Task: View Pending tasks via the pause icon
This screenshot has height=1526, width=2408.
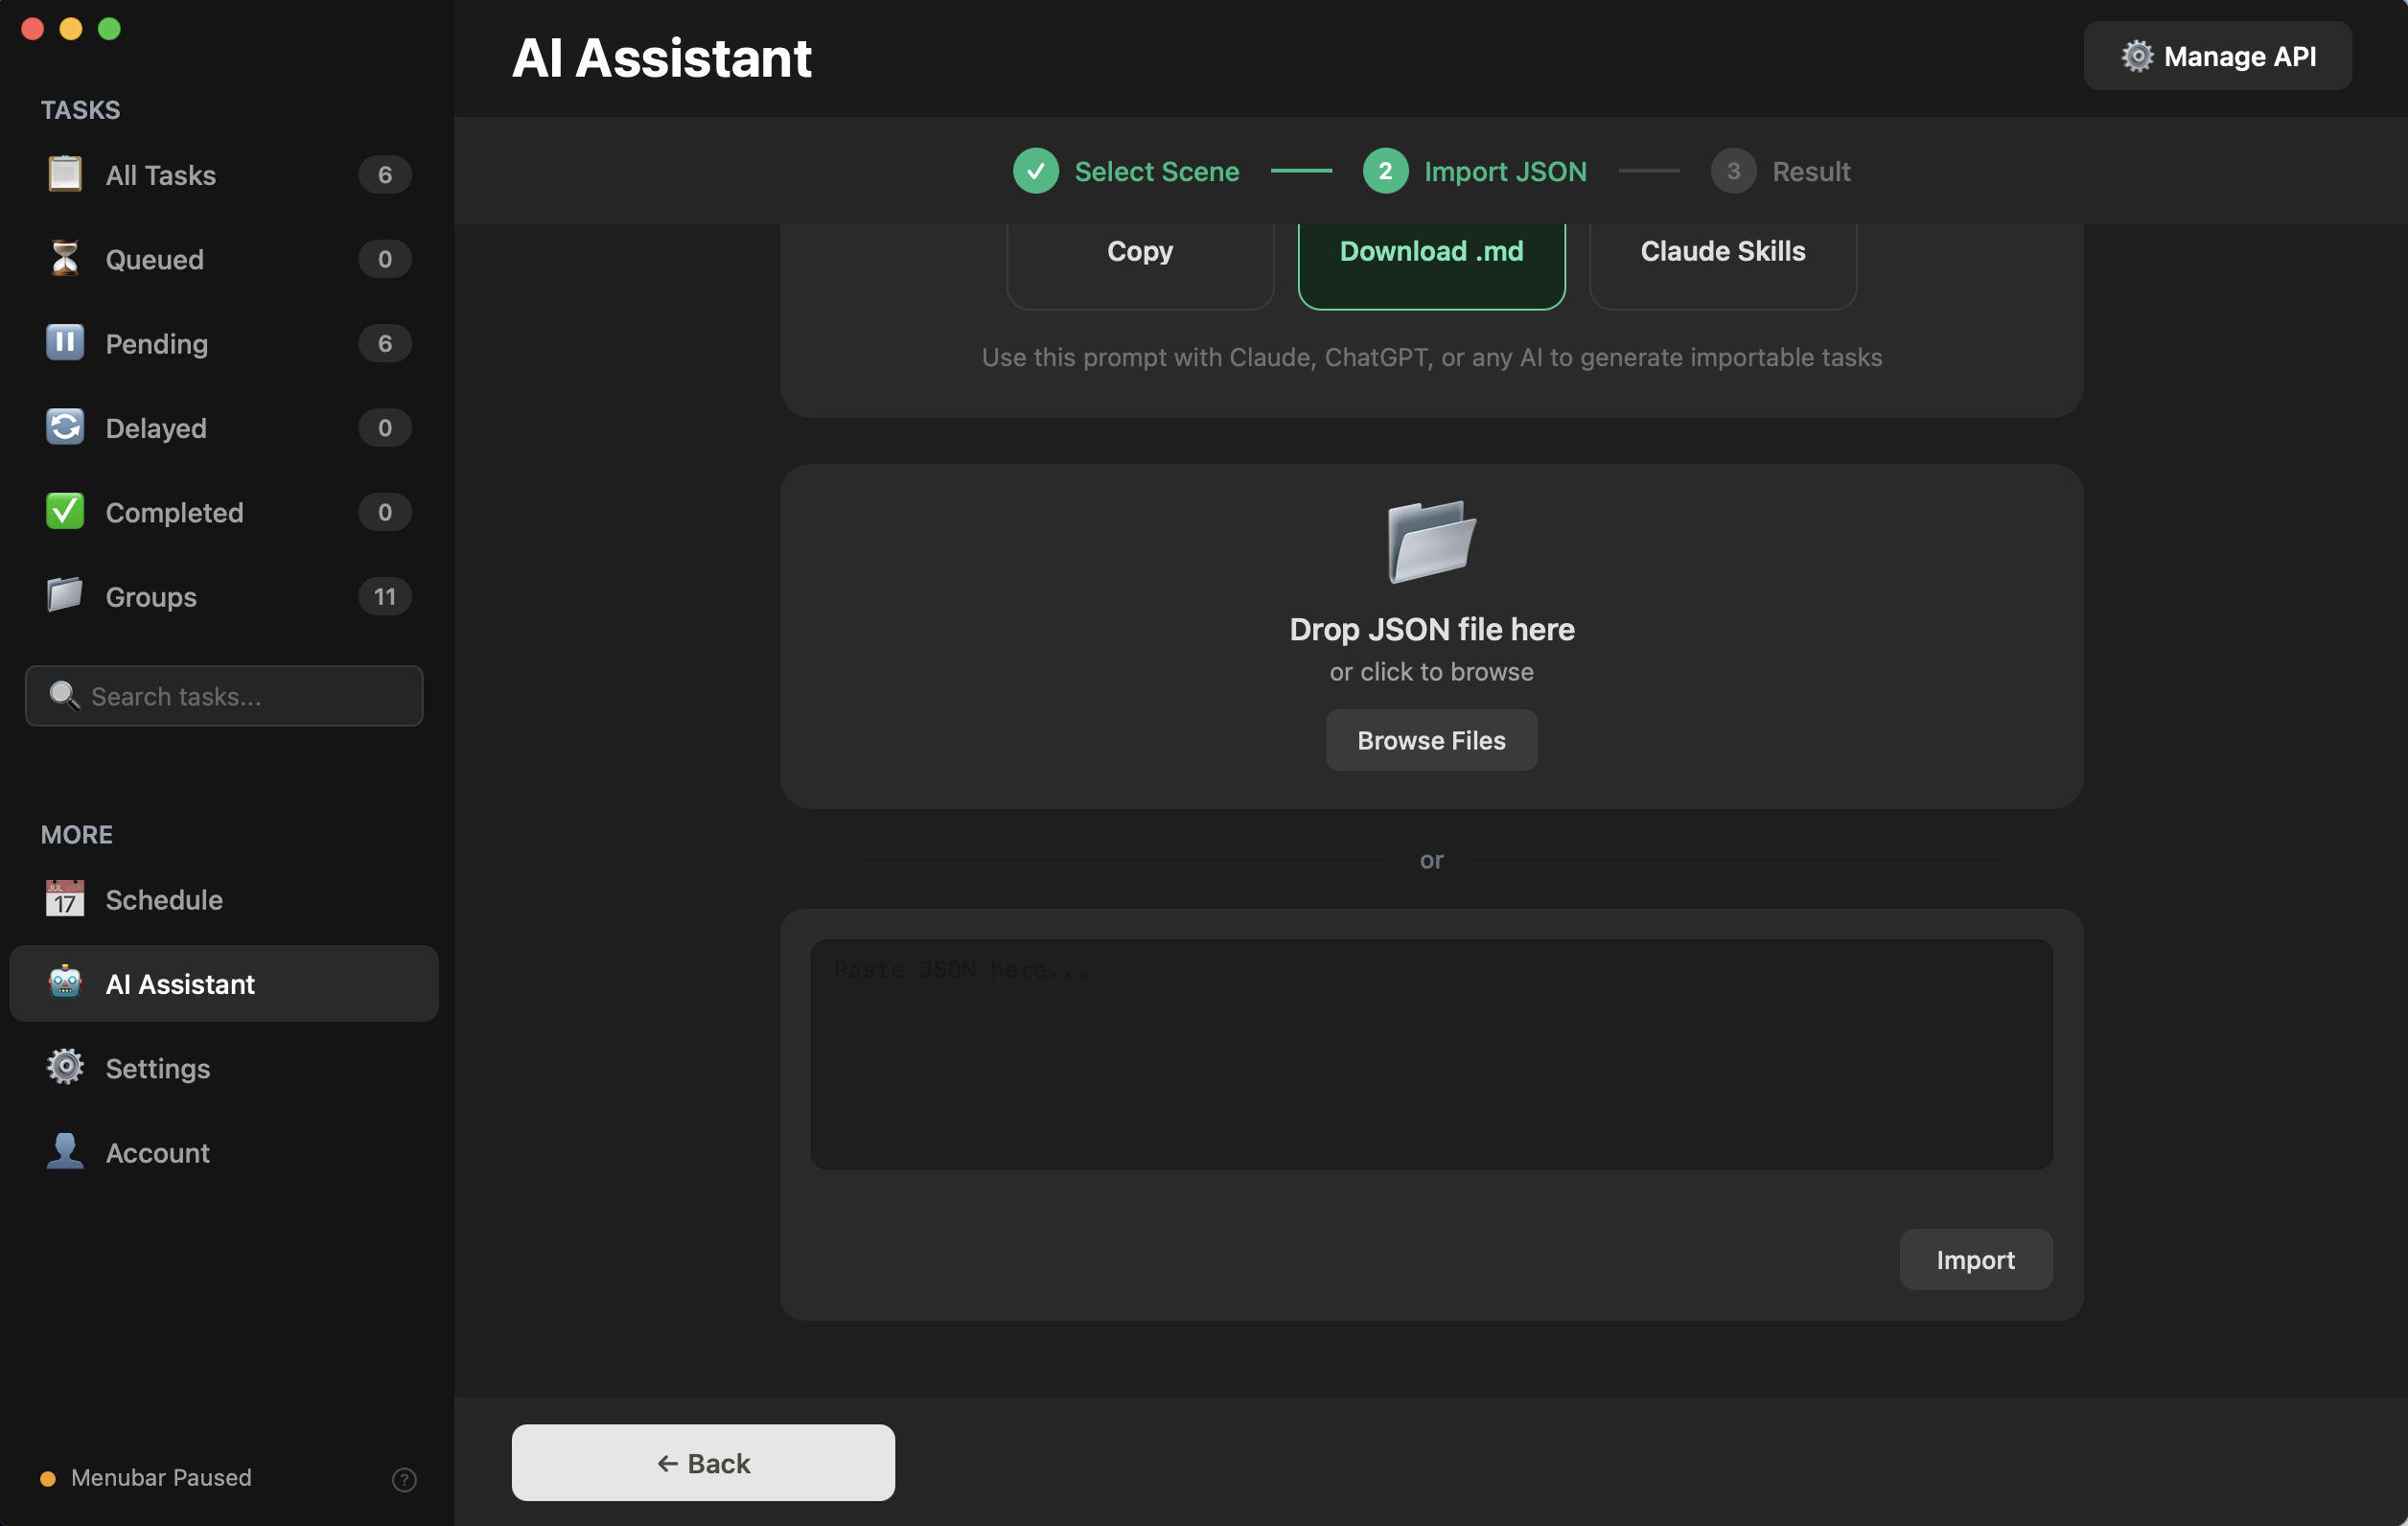Action: [63, 343]
